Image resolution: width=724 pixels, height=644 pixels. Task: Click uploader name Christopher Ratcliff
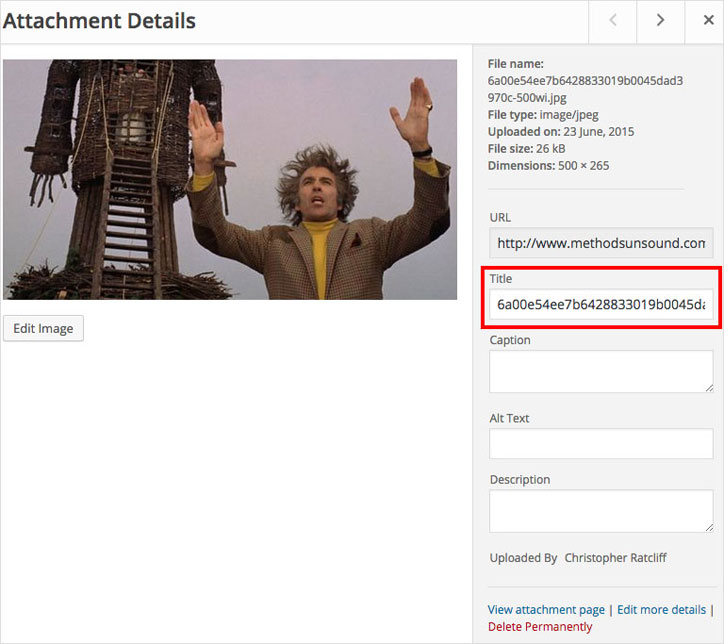pyautogui.click(x=615, y=558)
